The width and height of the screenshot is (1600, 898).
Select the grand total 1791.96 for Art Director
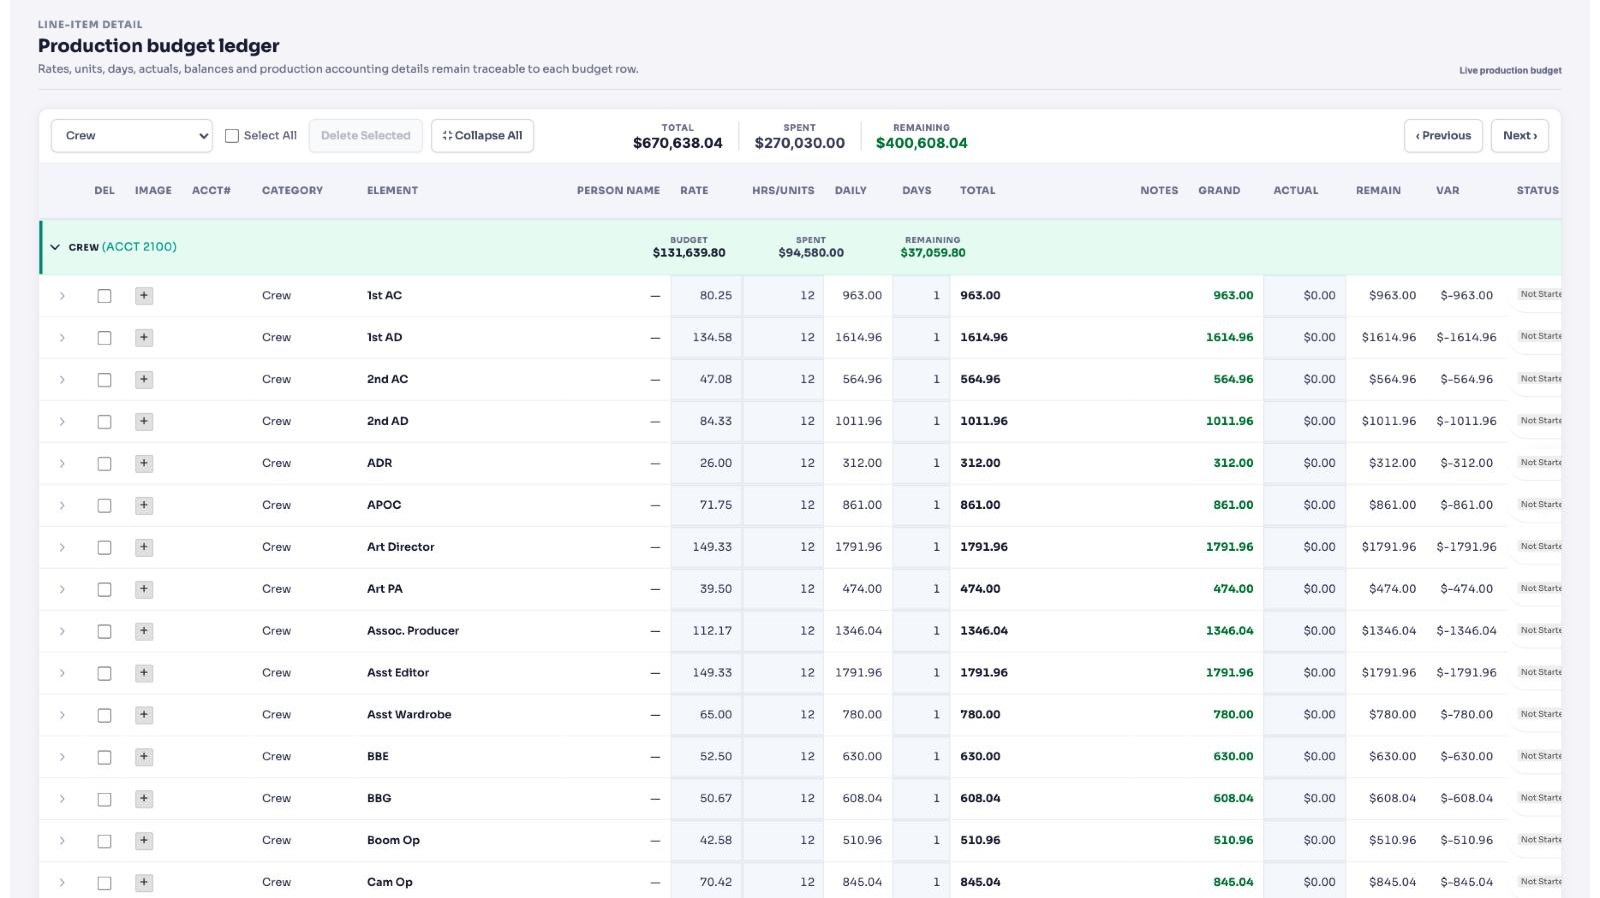[x=1229, y=548]
